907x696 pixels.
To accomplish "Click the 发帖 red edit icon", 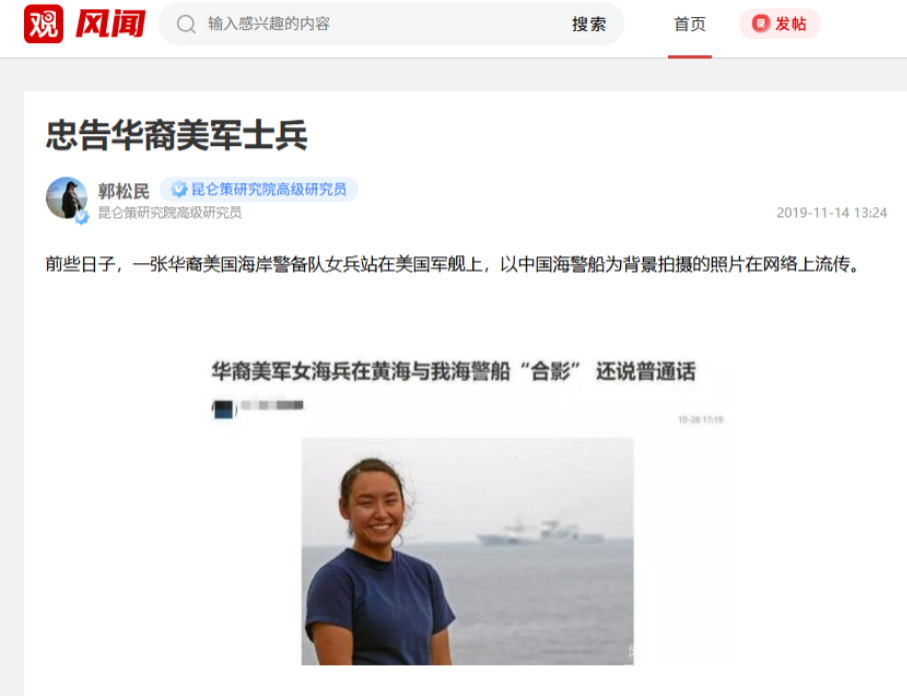I will point(761,24).
